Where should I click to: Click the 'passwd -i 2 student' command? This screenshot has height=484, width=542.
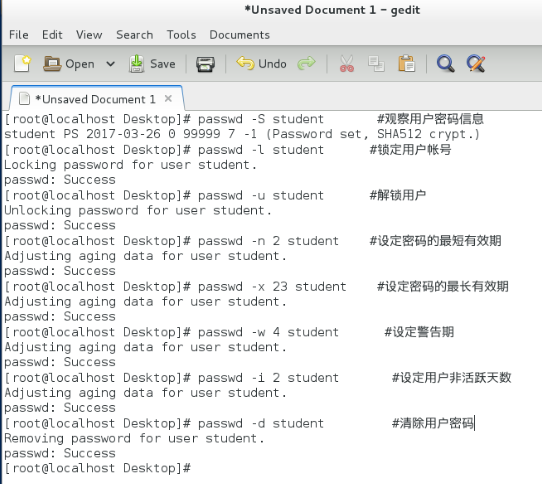[x=268, y=378]
